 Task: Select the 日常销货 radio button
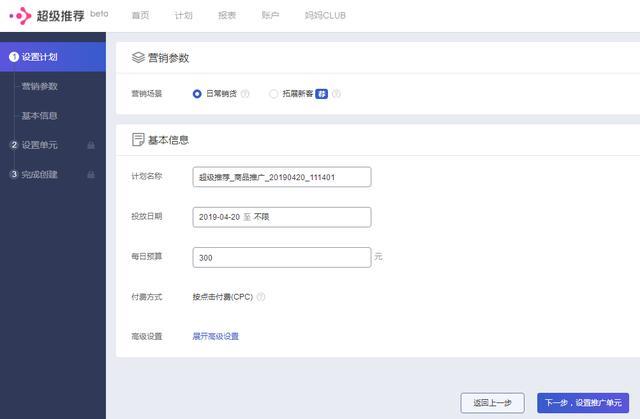coord(197,94)
